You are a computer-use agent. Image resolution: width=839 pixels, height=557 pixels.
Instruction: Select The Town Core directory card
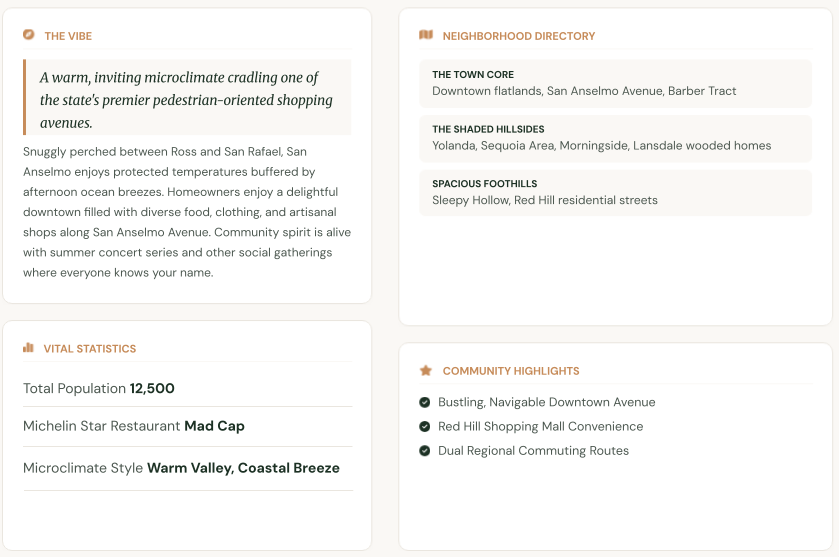point(615,83)
